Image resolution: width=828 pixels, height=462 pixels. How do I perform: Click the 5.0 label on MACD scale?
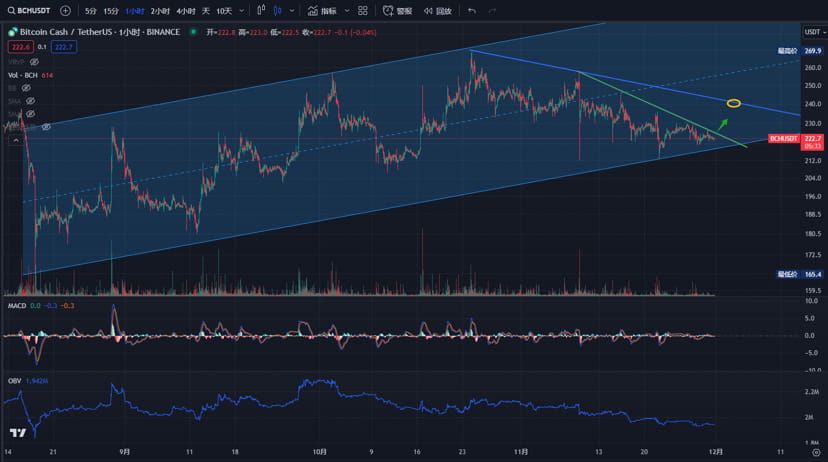coord(811,318)
